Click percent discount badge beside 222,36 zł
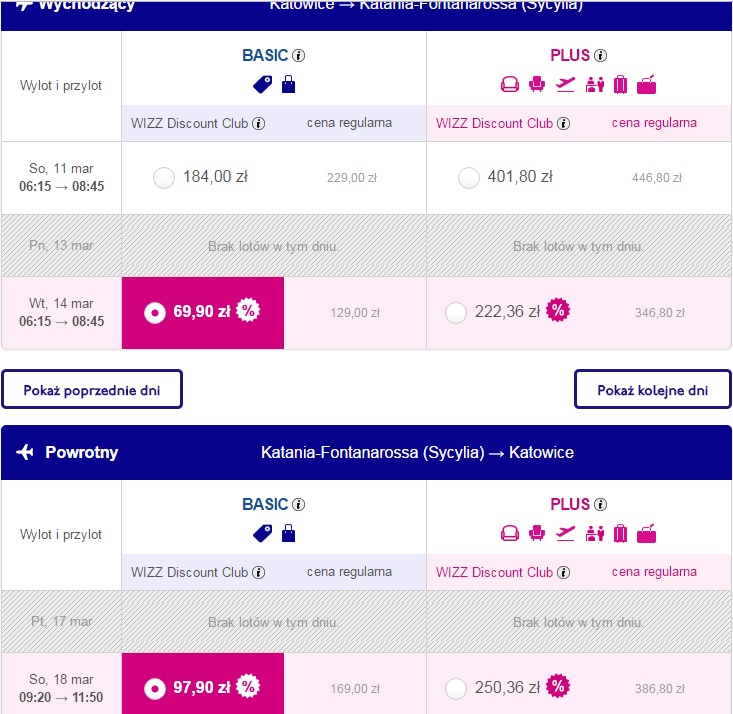733x714 pixels. (558, 310)
